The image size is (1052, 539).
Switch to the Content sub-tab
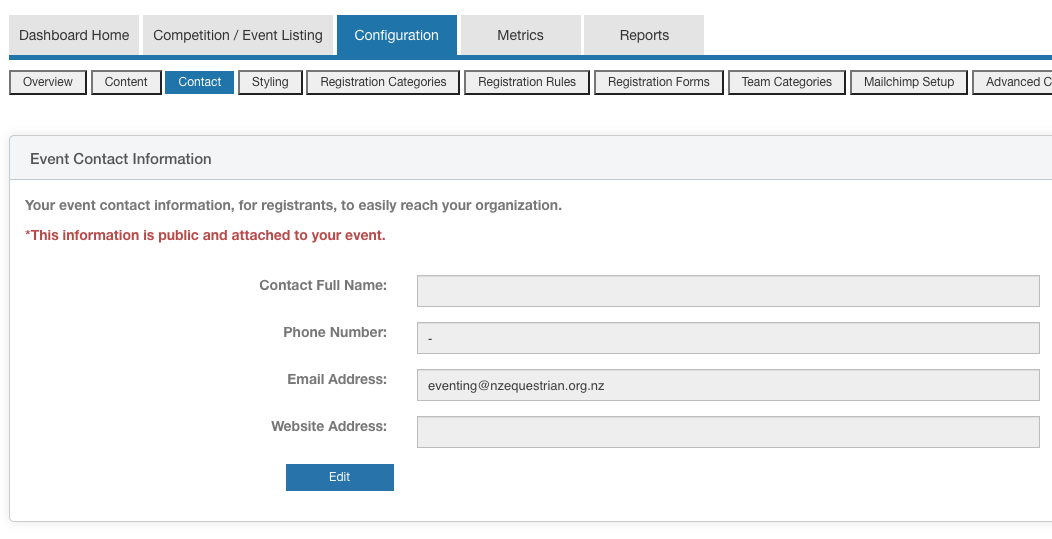click(x=126, y=82)
